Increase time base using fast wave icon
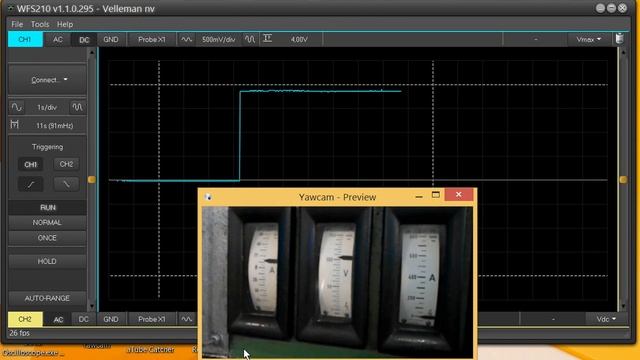This screenshot has width=640, height=360. pos(77,107)
